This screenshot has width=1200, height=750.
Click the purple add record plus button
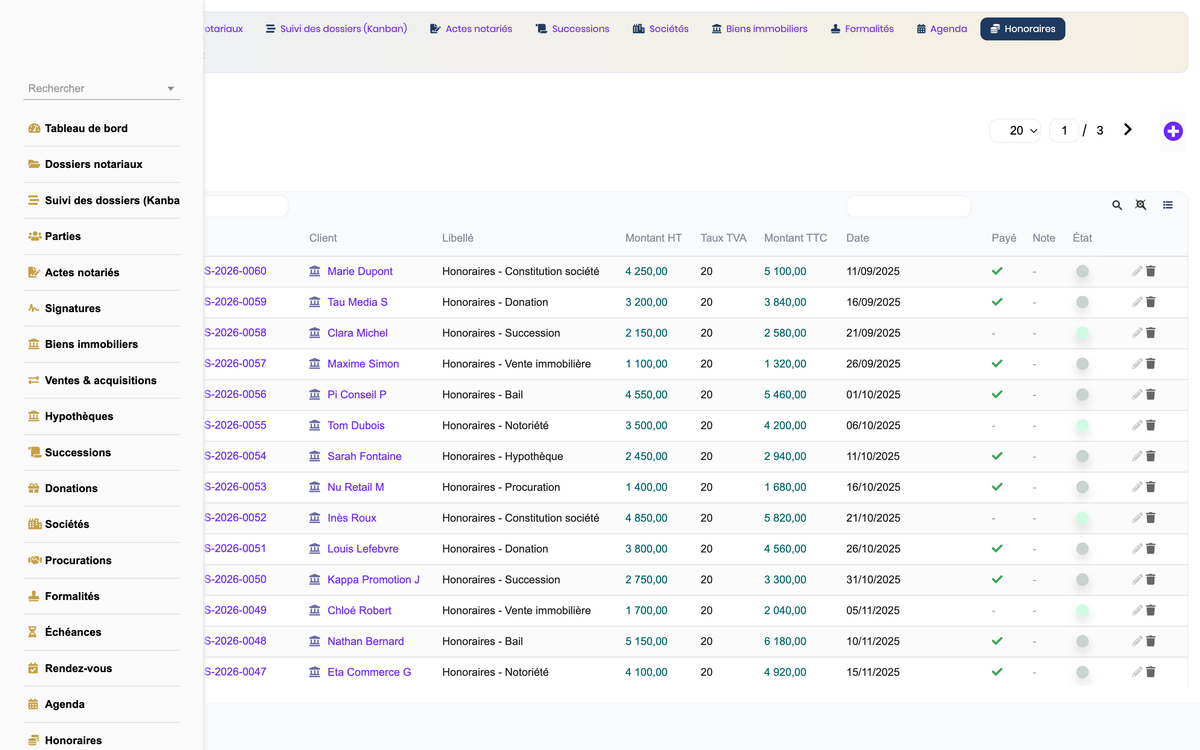tap(1173, 131)
